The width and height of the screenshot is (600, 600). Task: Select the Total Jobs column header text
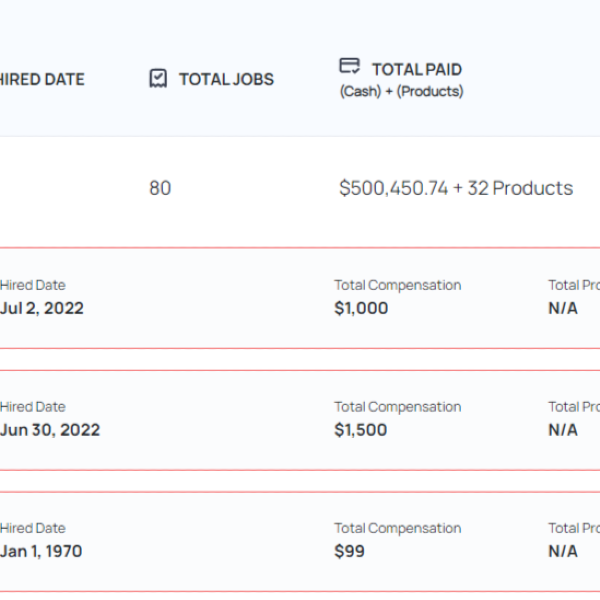(226, 79)
